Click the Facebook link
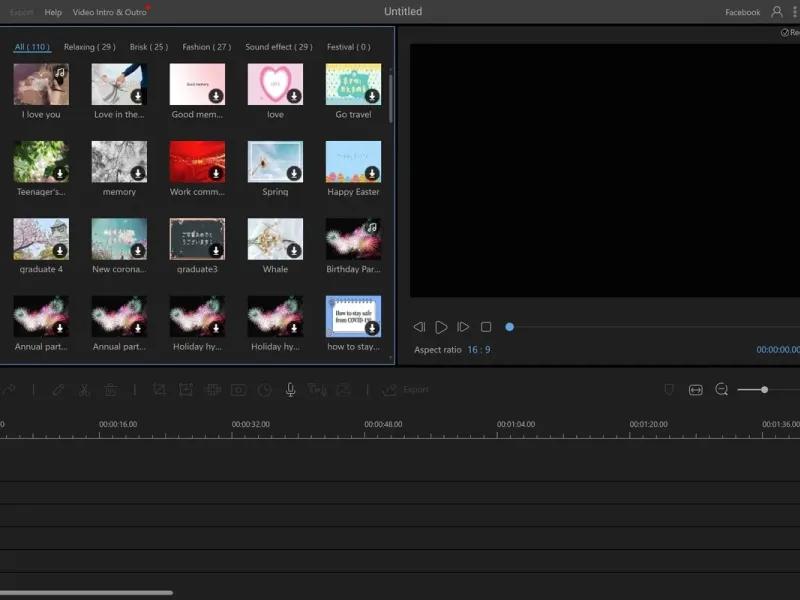This screenshot has height=600, width=800. 742,12
